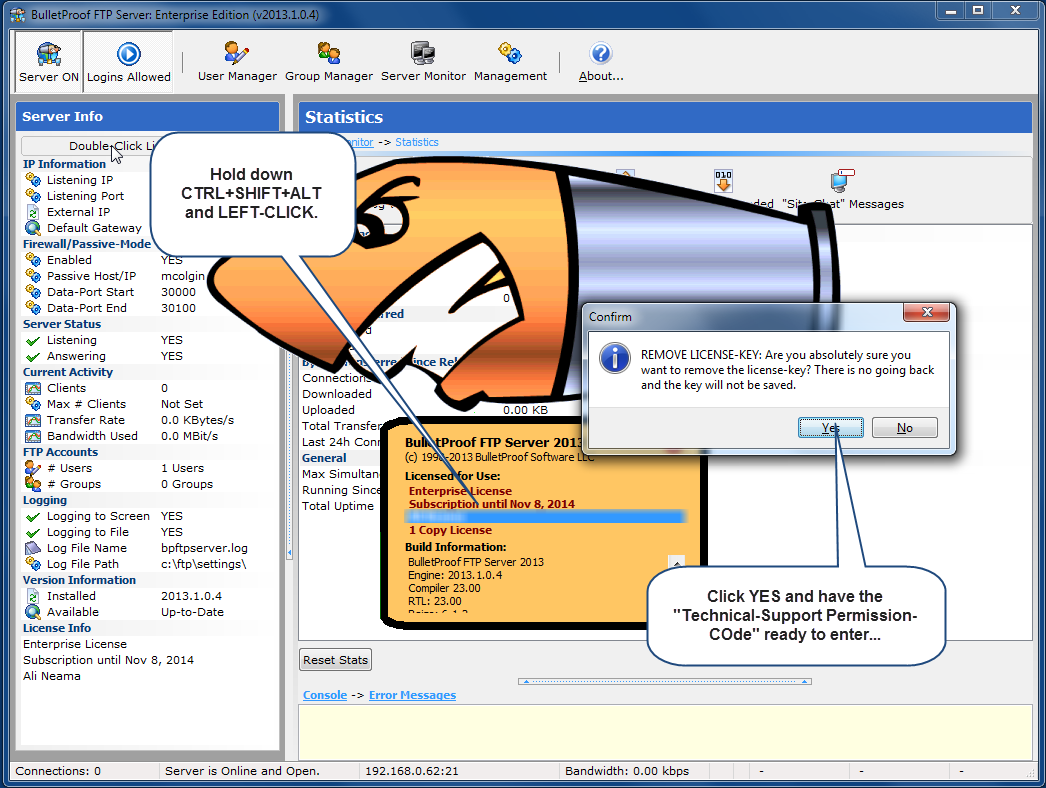Viewport: 1046px width, 788px height.
Task: Click the Up-to-Date version value
Action: (x=192, y=612)
